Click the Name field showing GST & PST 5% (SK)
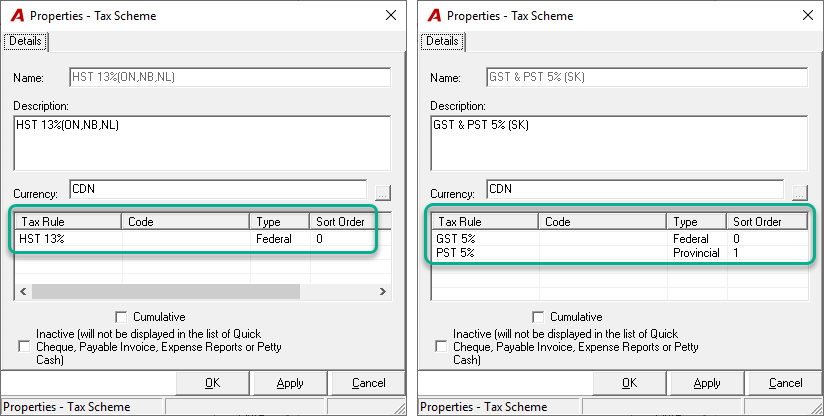This screenshot has width=824, height=416. click(x=647, y=77)
